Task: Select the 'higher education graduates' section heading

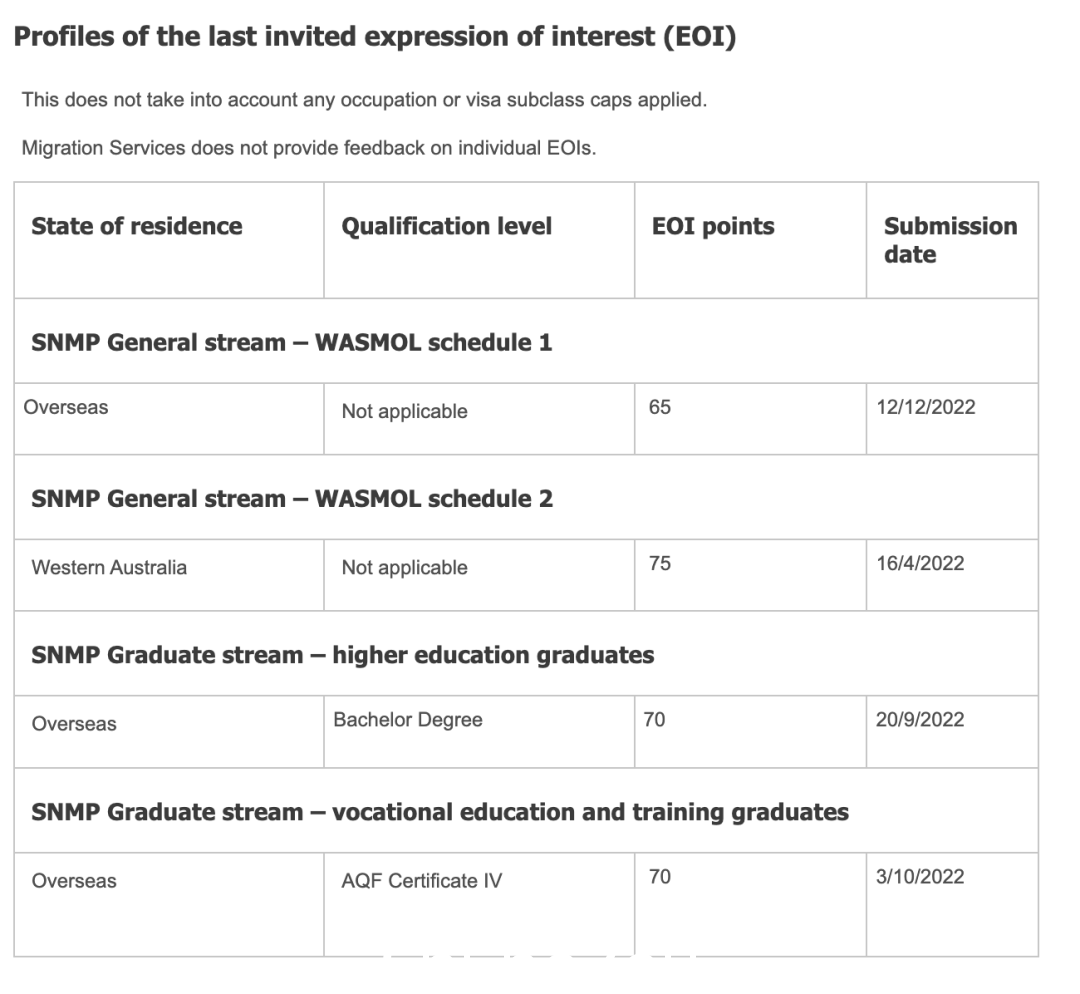Action: 342,655
